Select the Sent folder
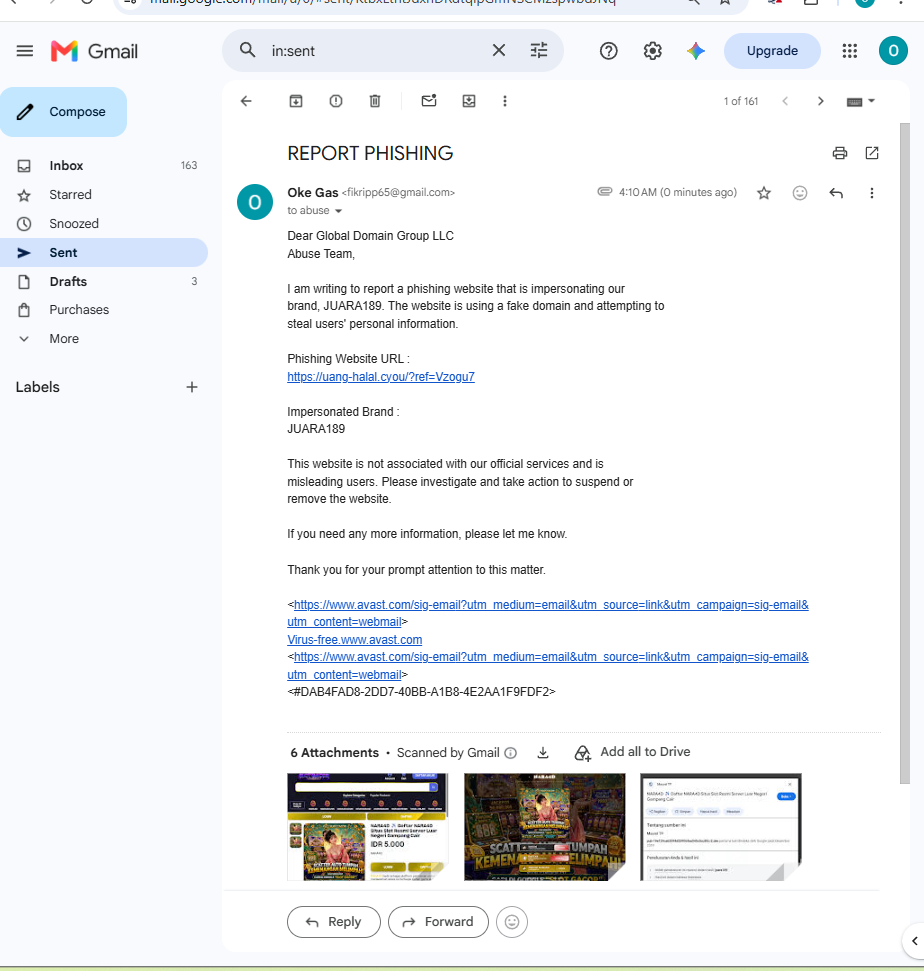 (104, 253)
